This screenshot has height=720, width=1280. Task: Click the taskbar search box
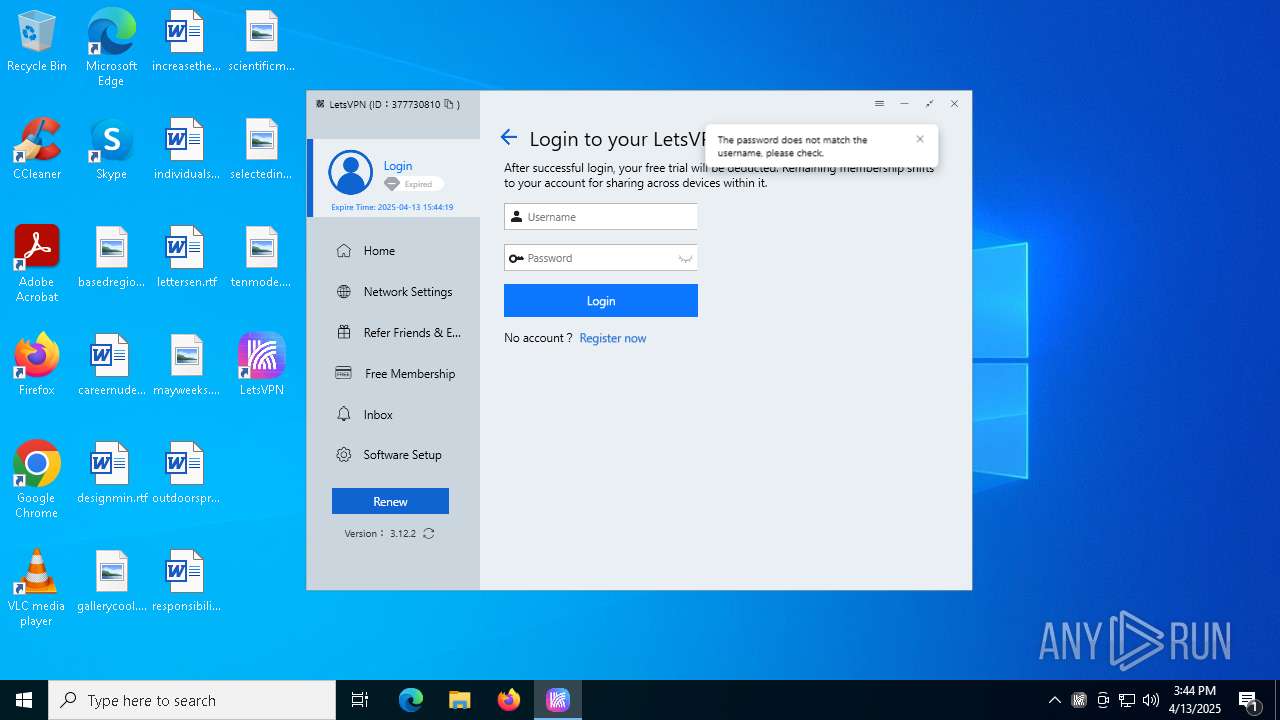192,700
